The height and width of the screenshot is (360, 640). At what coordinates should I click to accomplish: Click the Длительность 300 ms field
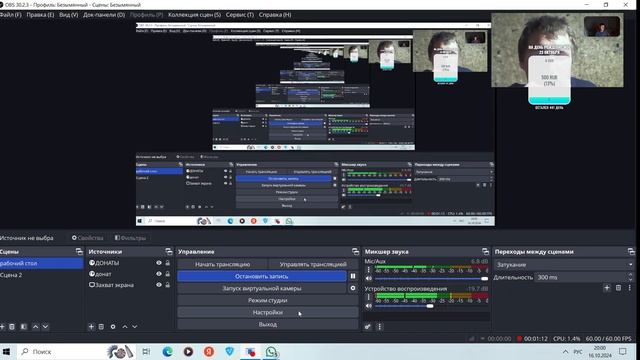point(584,277)
